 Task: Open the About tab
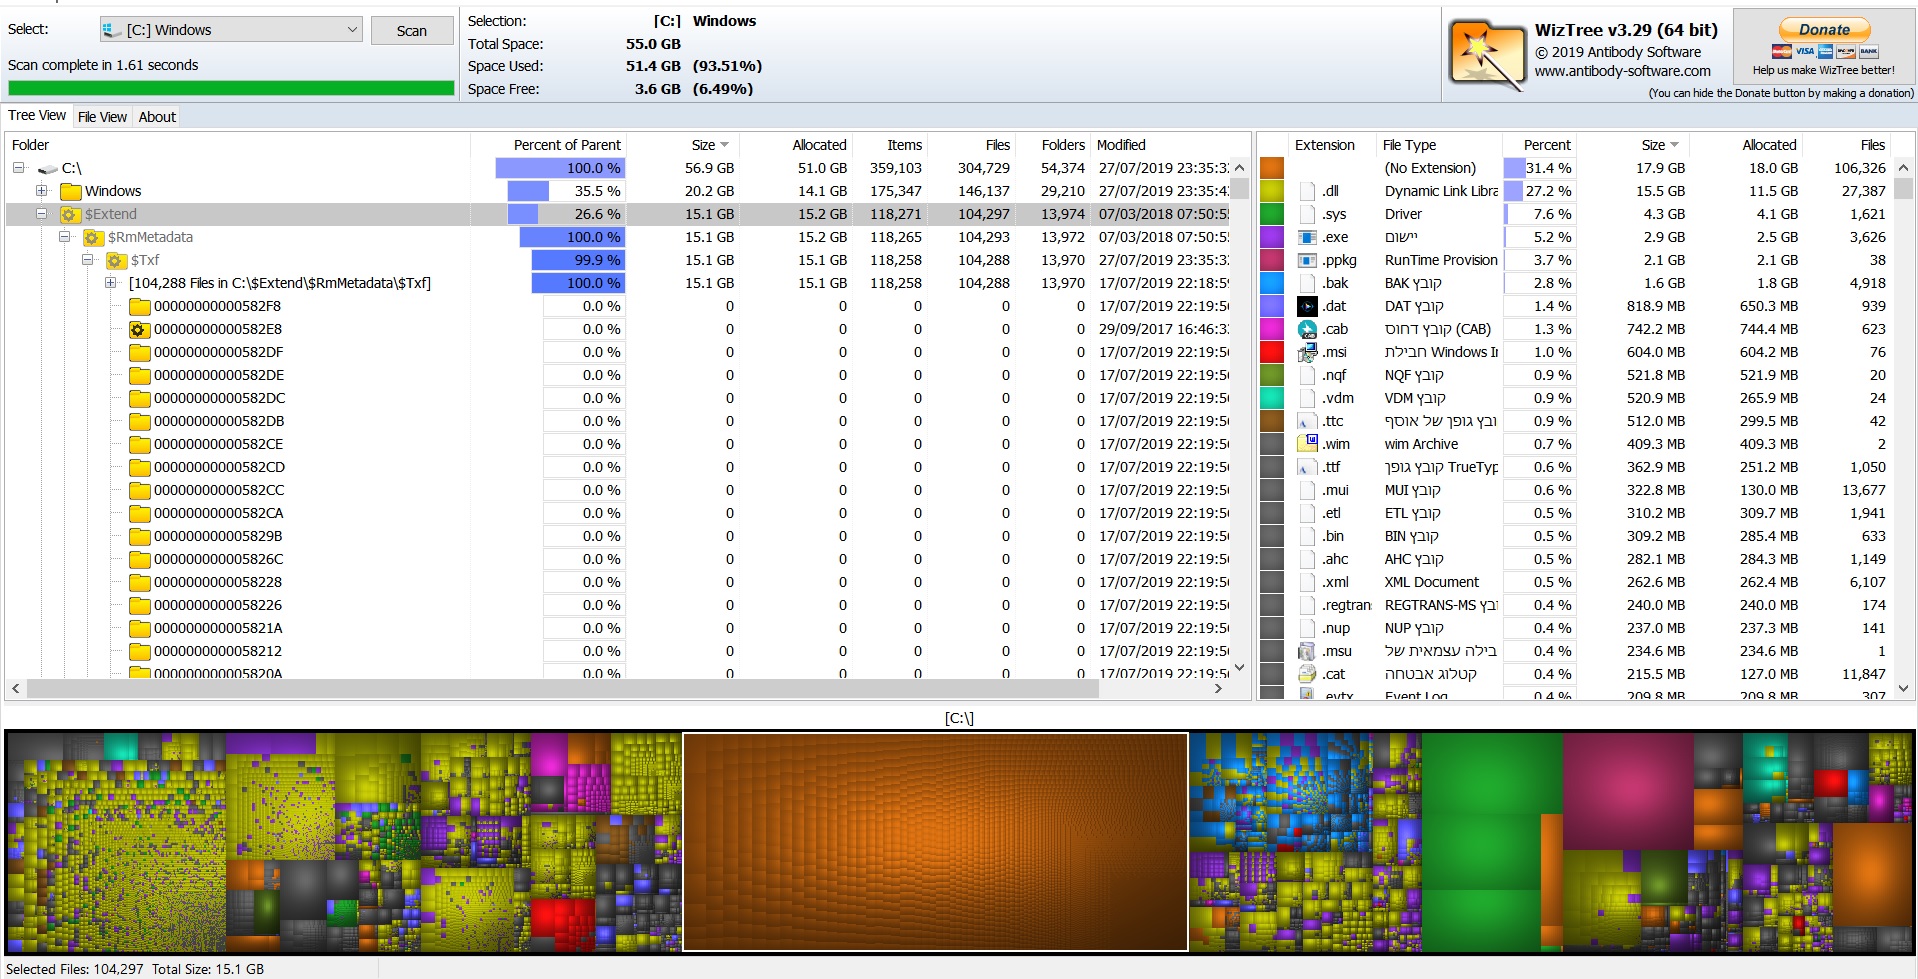coord(157,117)
